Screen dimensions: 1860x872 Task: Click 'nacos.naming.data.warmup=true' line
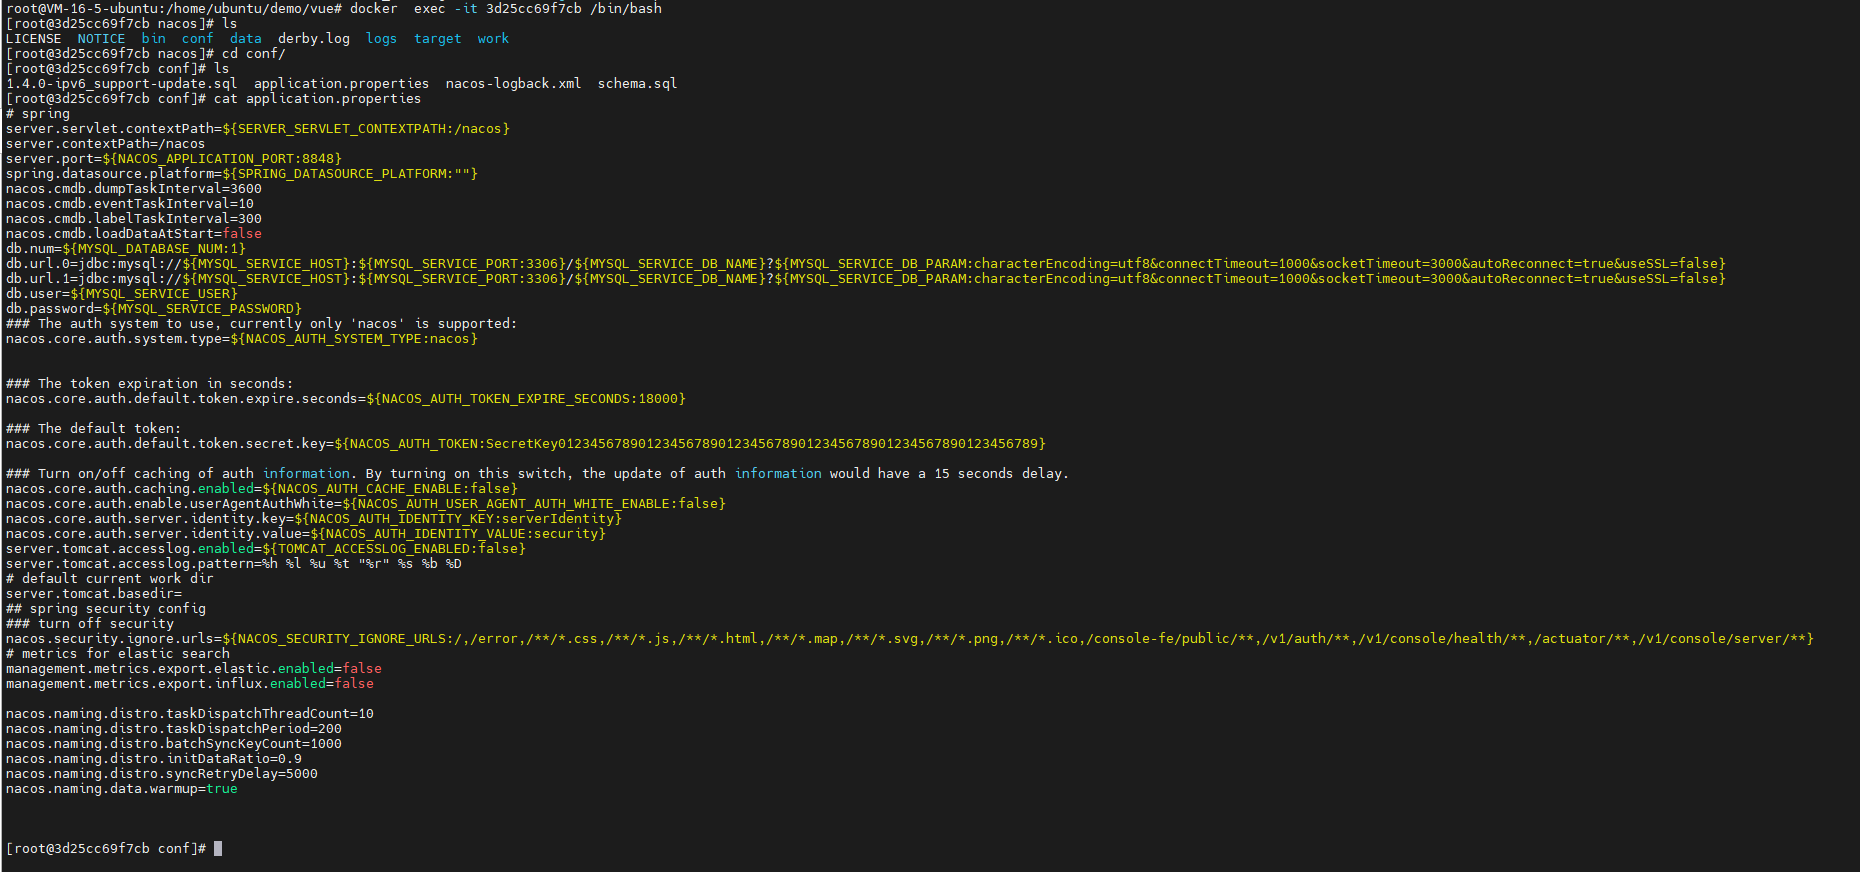122,789
